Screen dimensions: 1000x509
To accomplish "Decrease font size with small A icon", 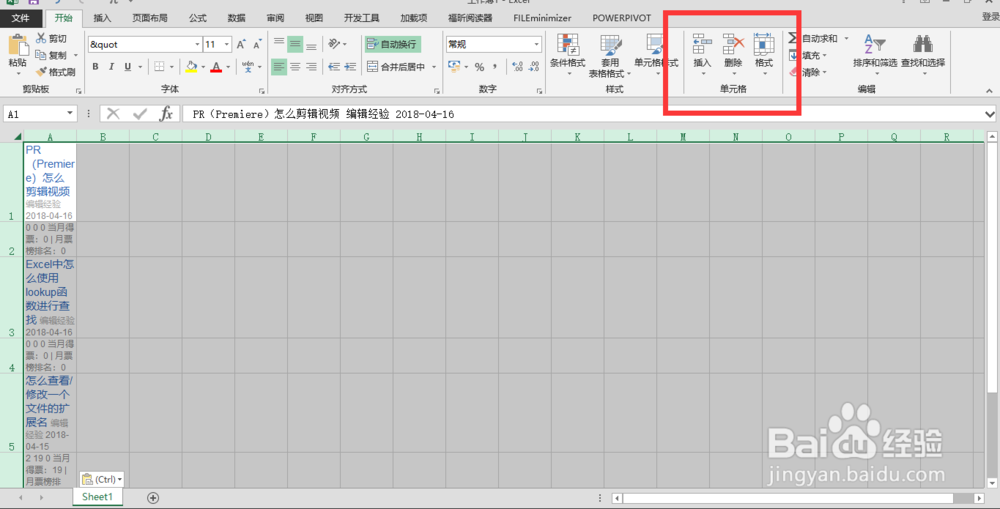I will (257, 44).
